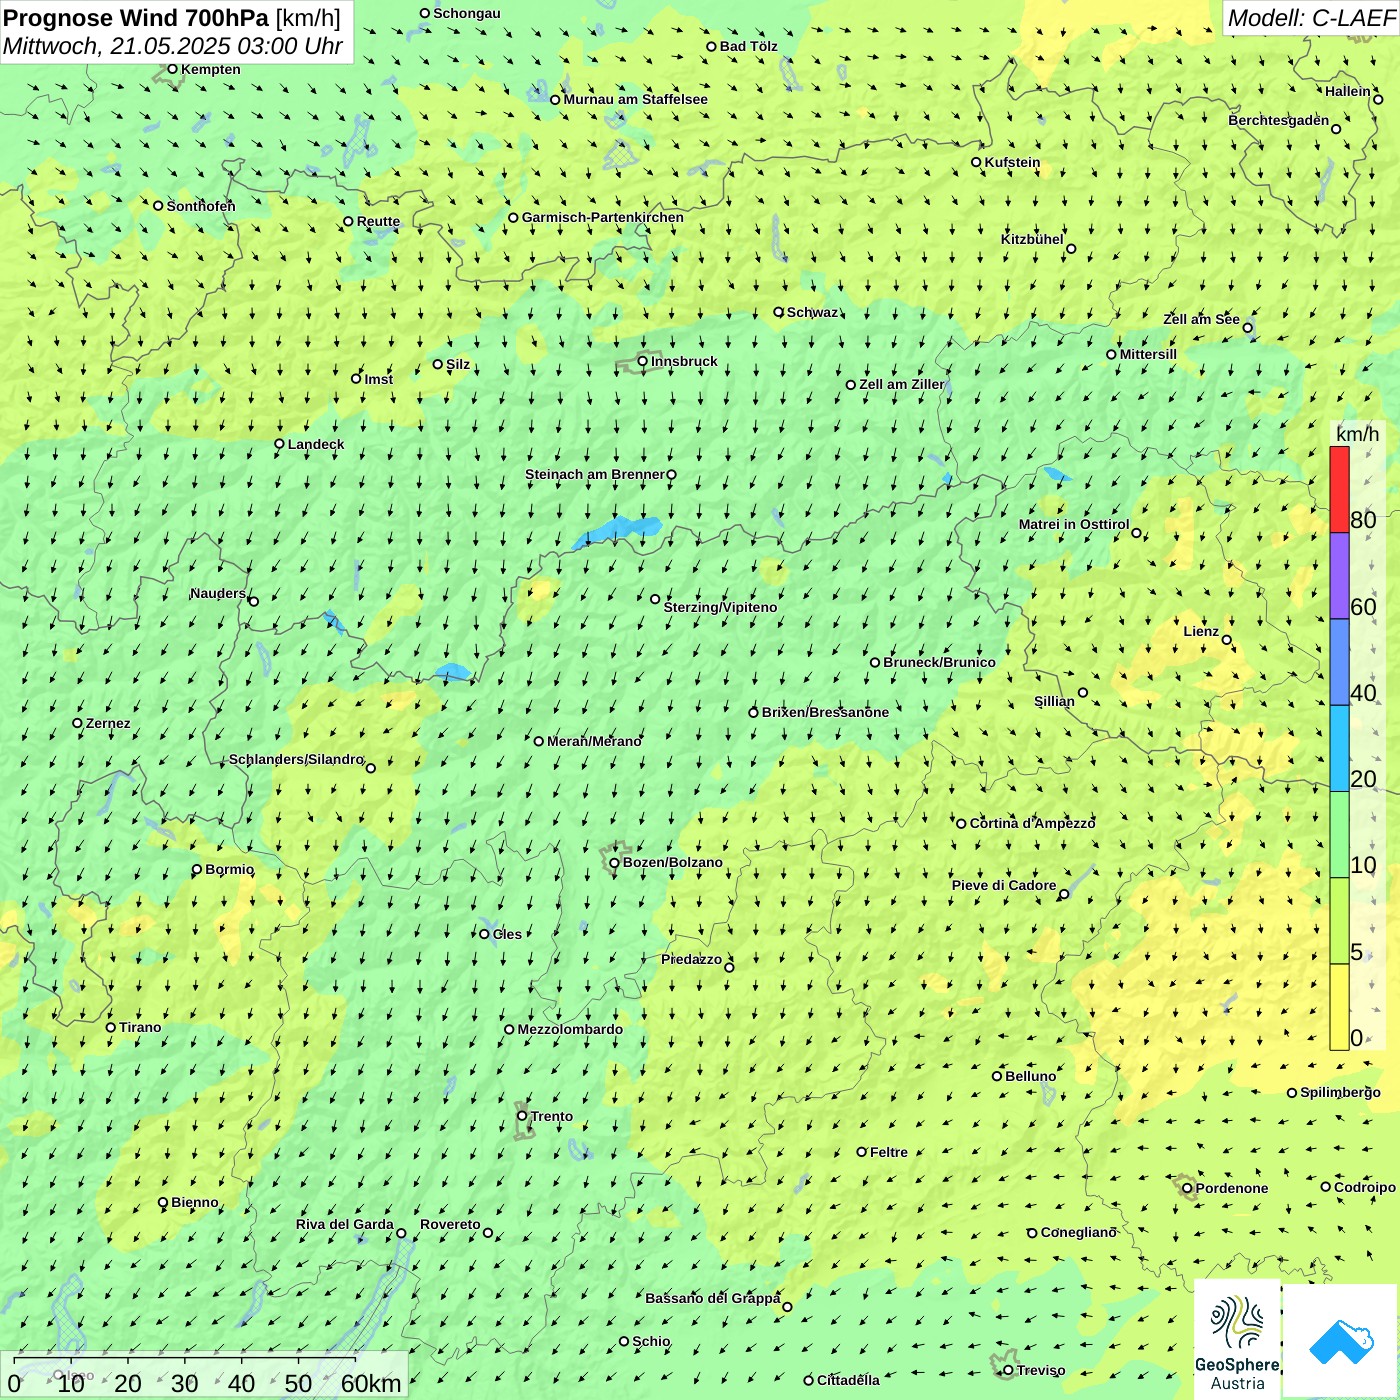Click the 'Mezzolombardo' label

click(570, 1029)
